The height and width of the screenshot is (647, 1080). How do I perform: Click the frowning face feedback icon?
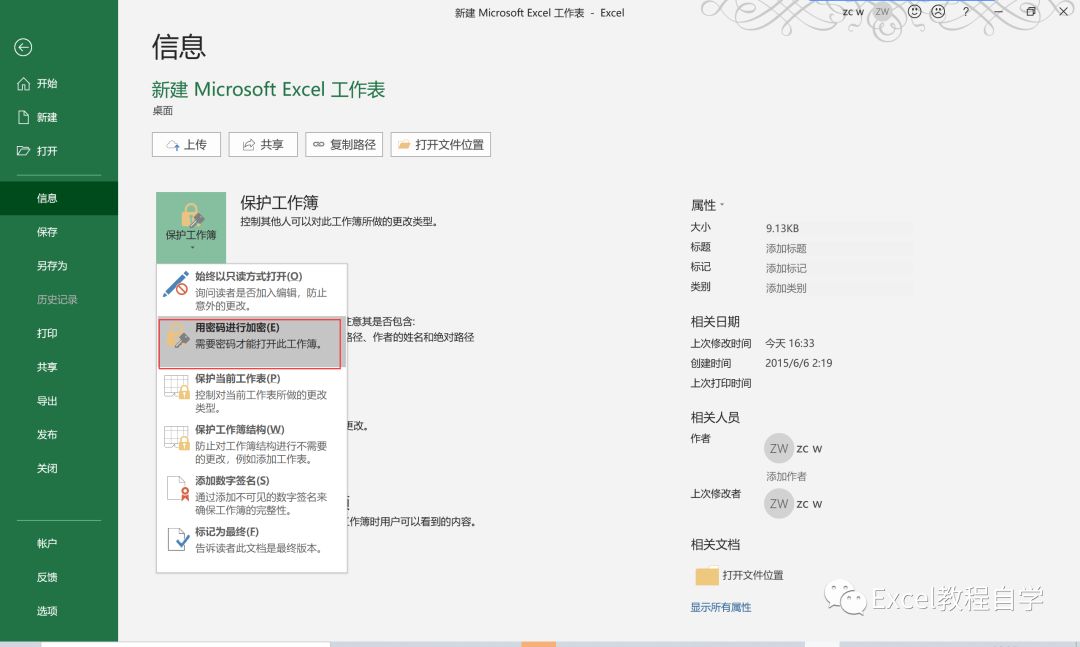point(938,12)
